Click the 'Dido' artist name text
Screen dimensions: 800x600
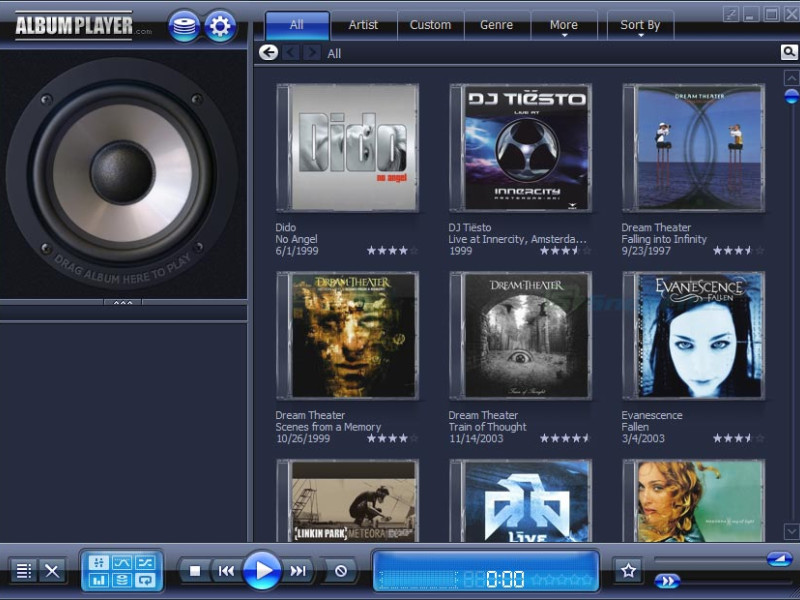286,228
